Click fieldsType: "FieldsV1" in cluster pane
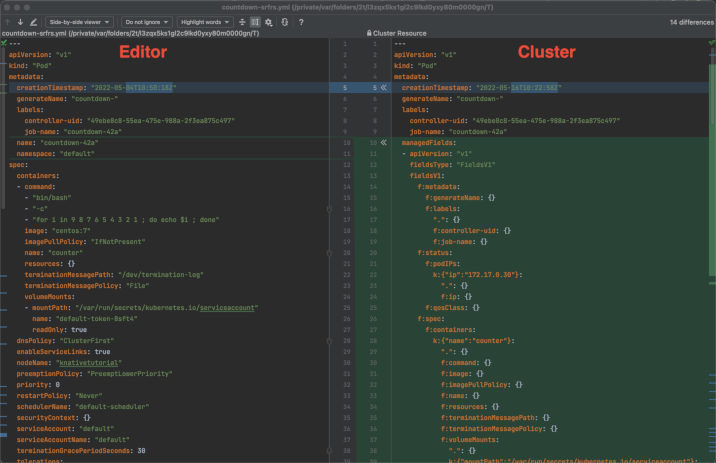 pyautogui.click(x=453, y=165)
